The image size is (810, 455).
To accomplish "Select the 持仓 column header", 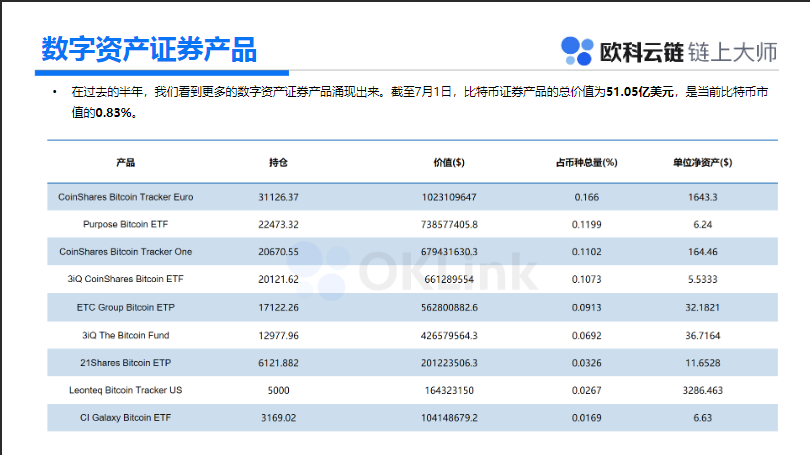I will tap(278, 163).
